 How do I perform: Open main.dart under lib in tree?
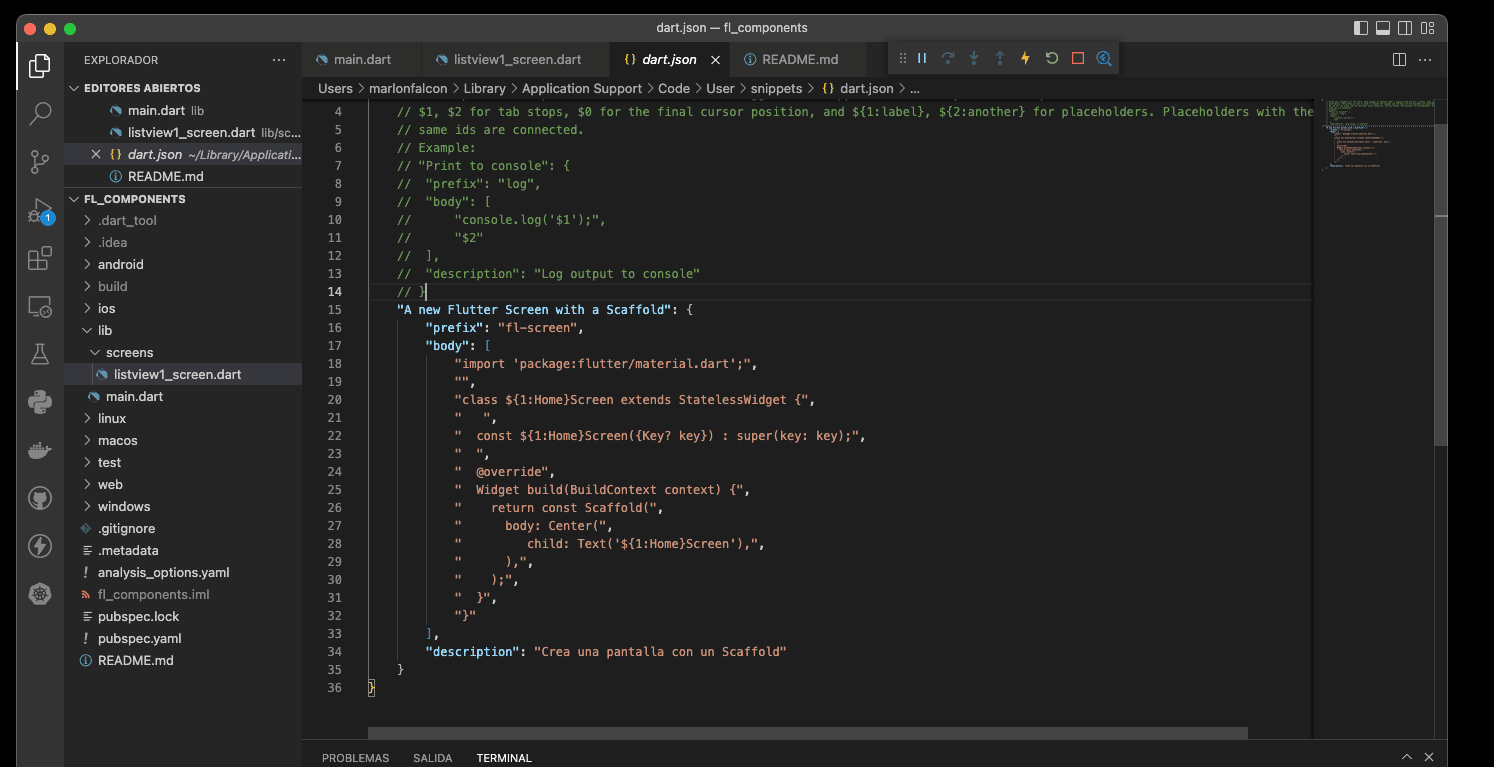coord(134,396)
